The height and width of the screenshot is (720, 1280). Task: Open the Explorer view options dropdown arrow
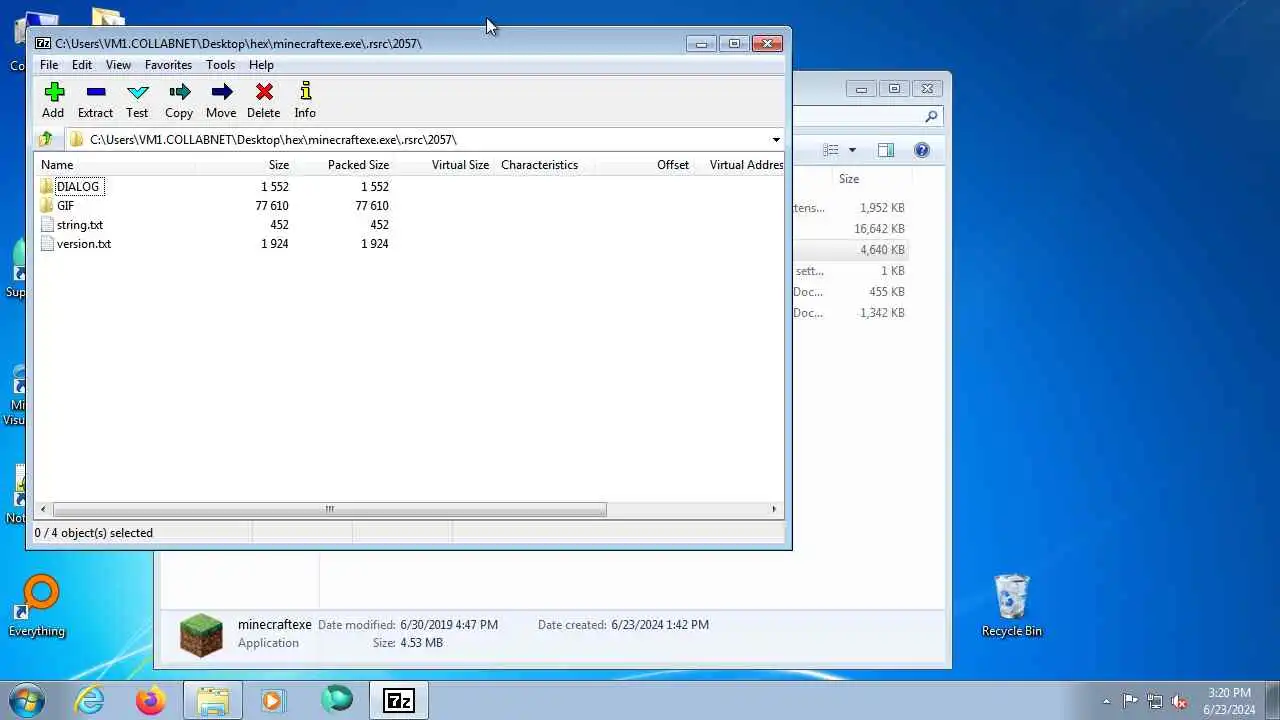click(852, 150)
